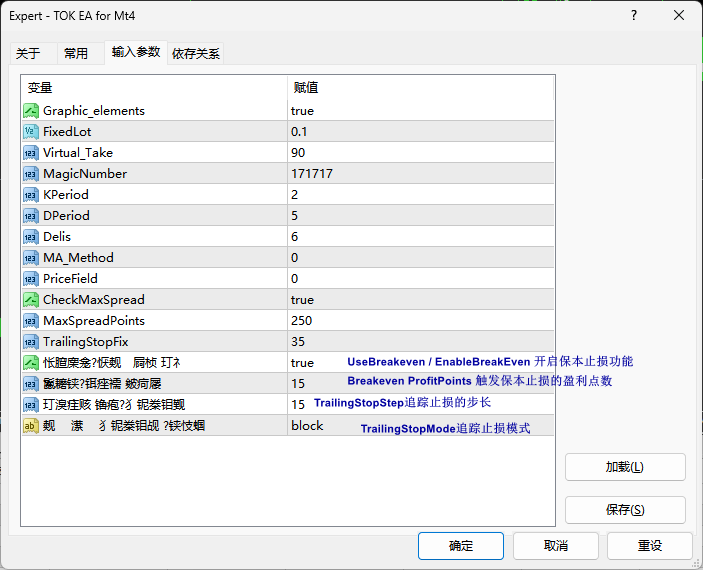This screenshot has width=703, height=570.
Task: Edit the UseBreakeven row value true
Action: [302, 363]
